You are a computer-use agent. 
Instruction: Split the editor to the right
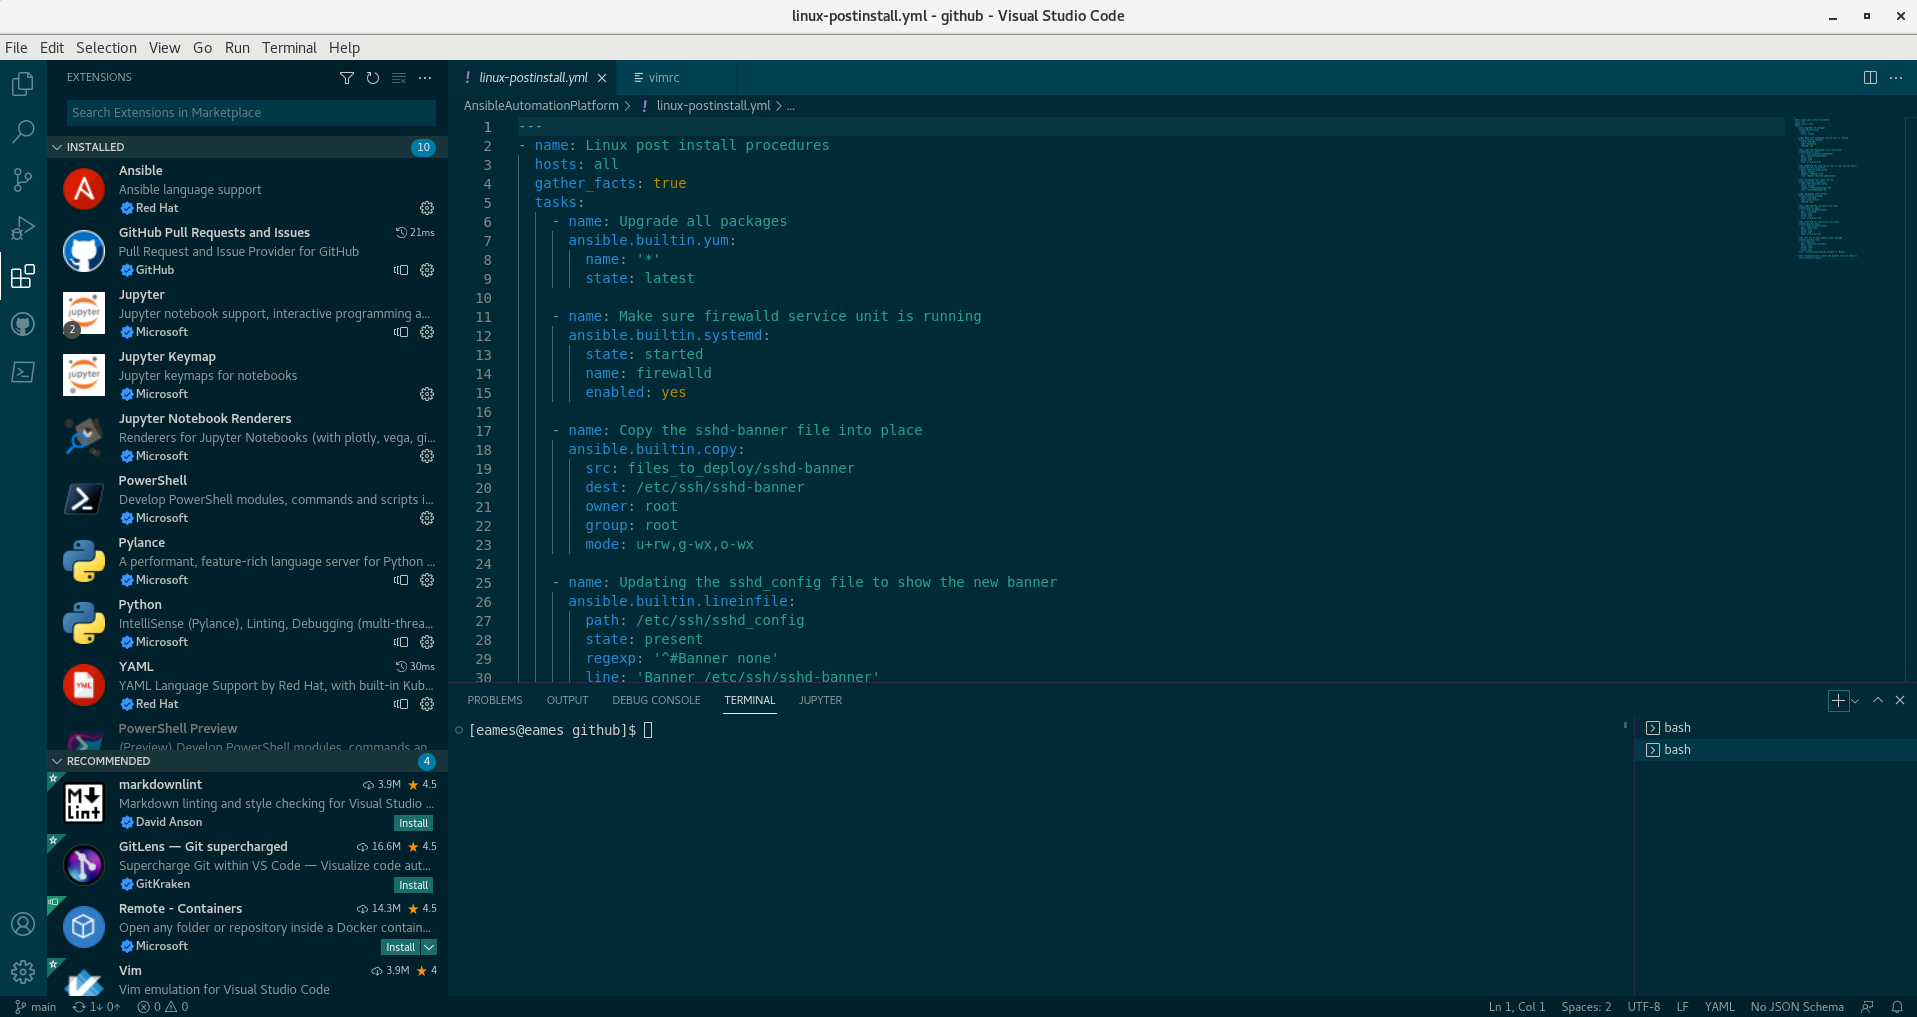coord(1870,78)
